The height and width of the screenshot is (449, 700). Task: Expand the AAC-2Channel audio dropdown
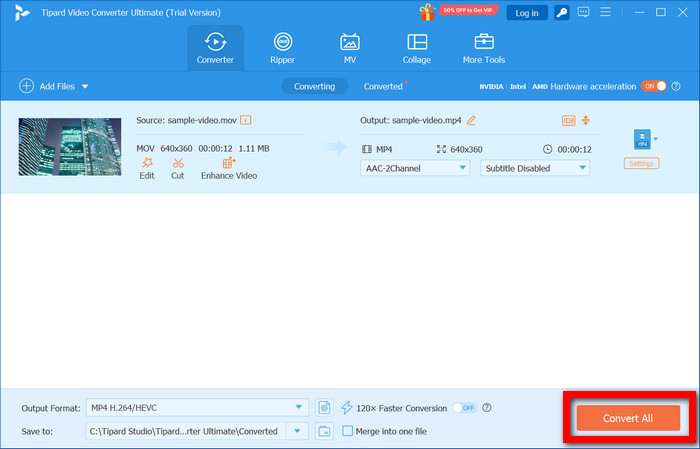[x=415, y=168]
